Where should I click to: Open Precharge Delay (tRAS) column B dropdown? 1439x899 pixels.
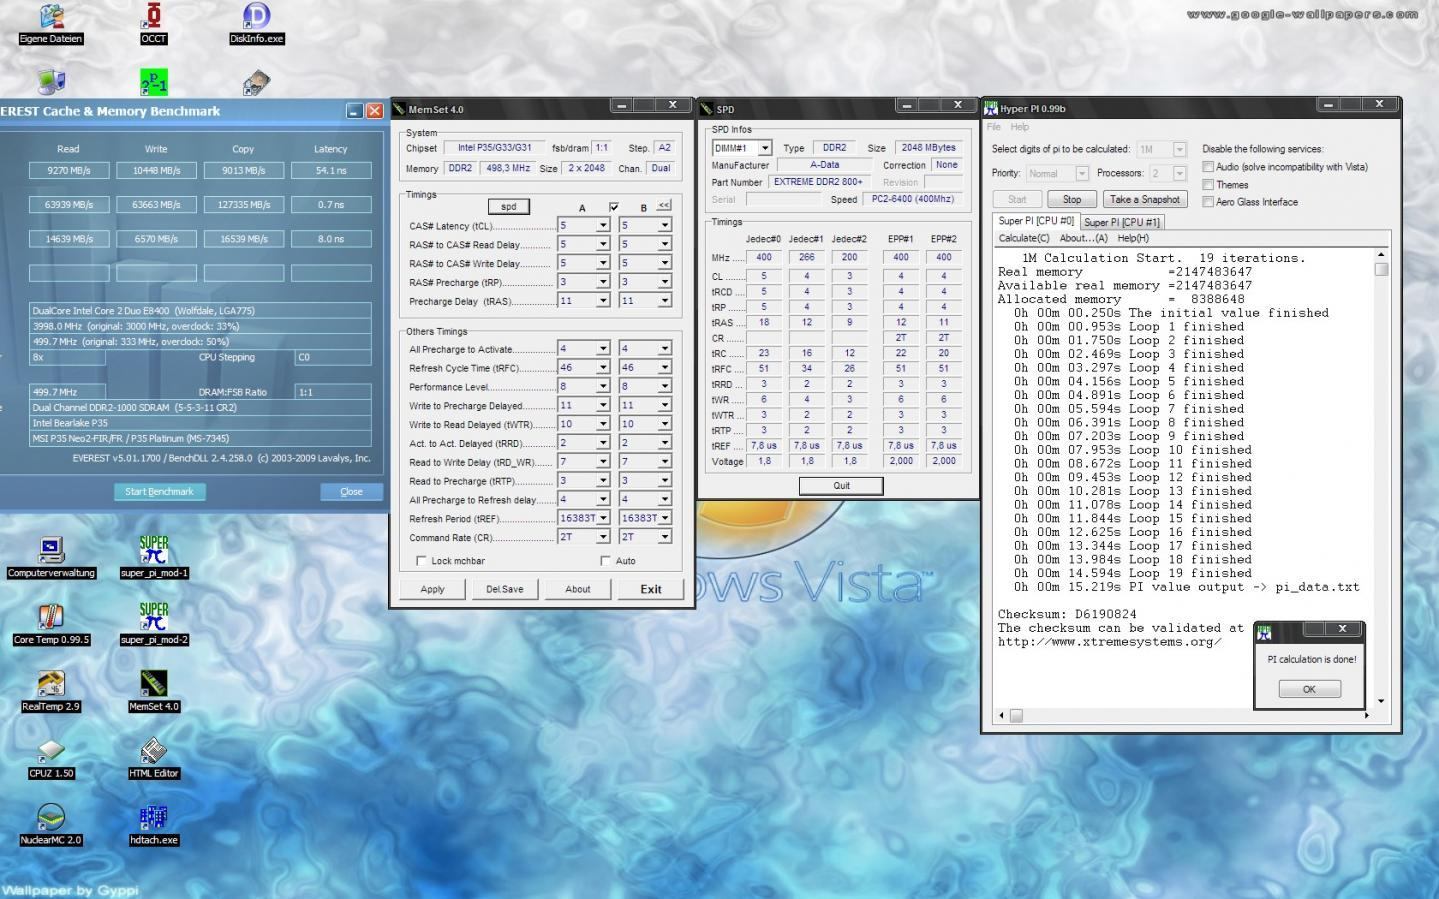coord(664,300)
